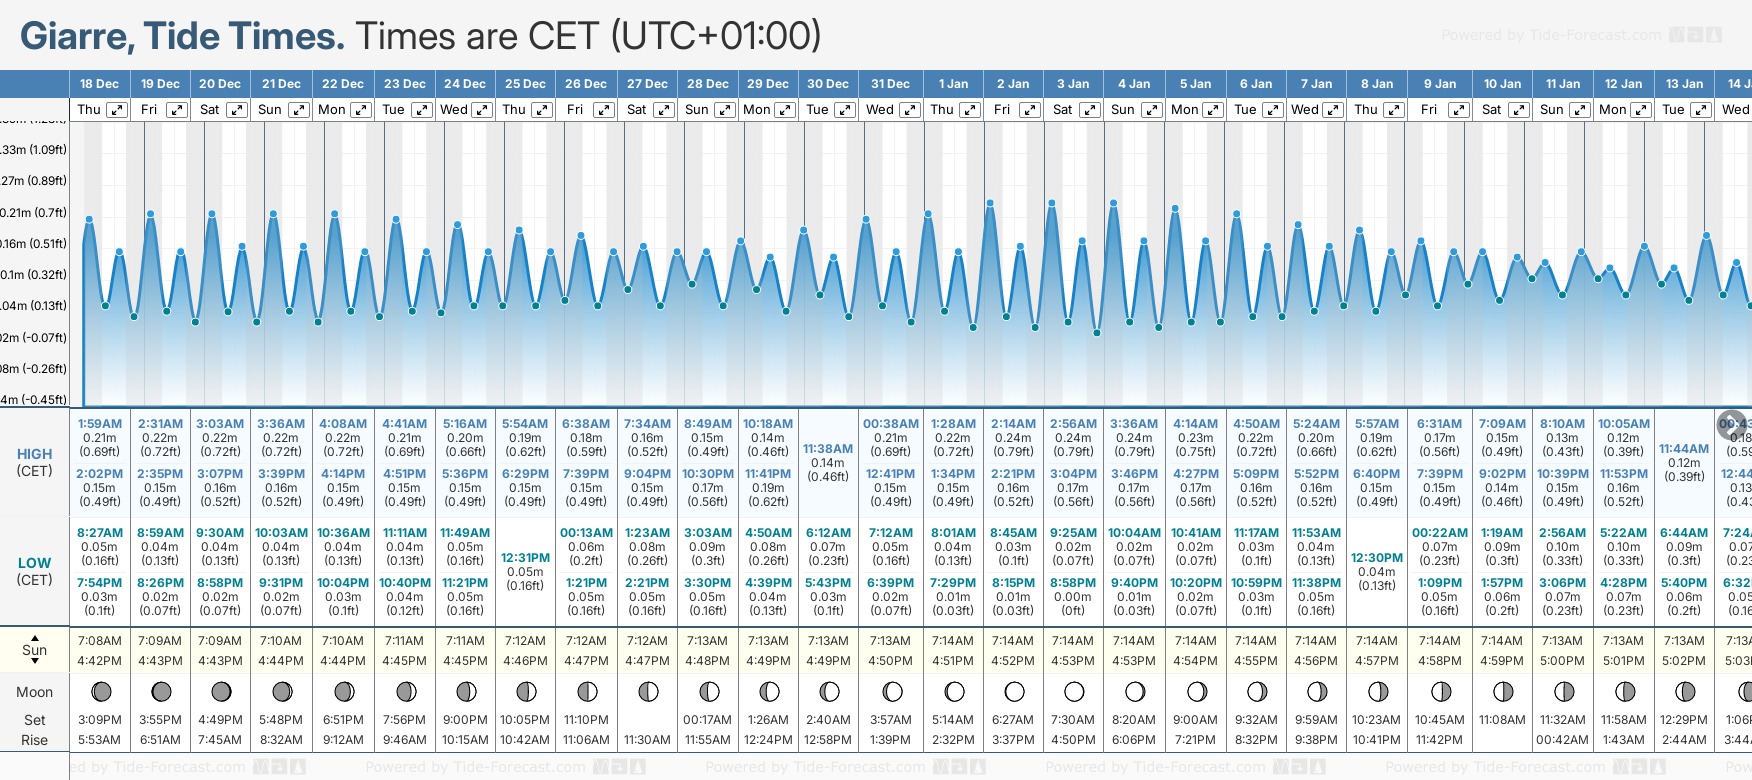The width and height of the screenshot is (1752, 780).
Task: Click the down arrow below the Sun label
Action: pyautogui.click(x=35, y=662)
